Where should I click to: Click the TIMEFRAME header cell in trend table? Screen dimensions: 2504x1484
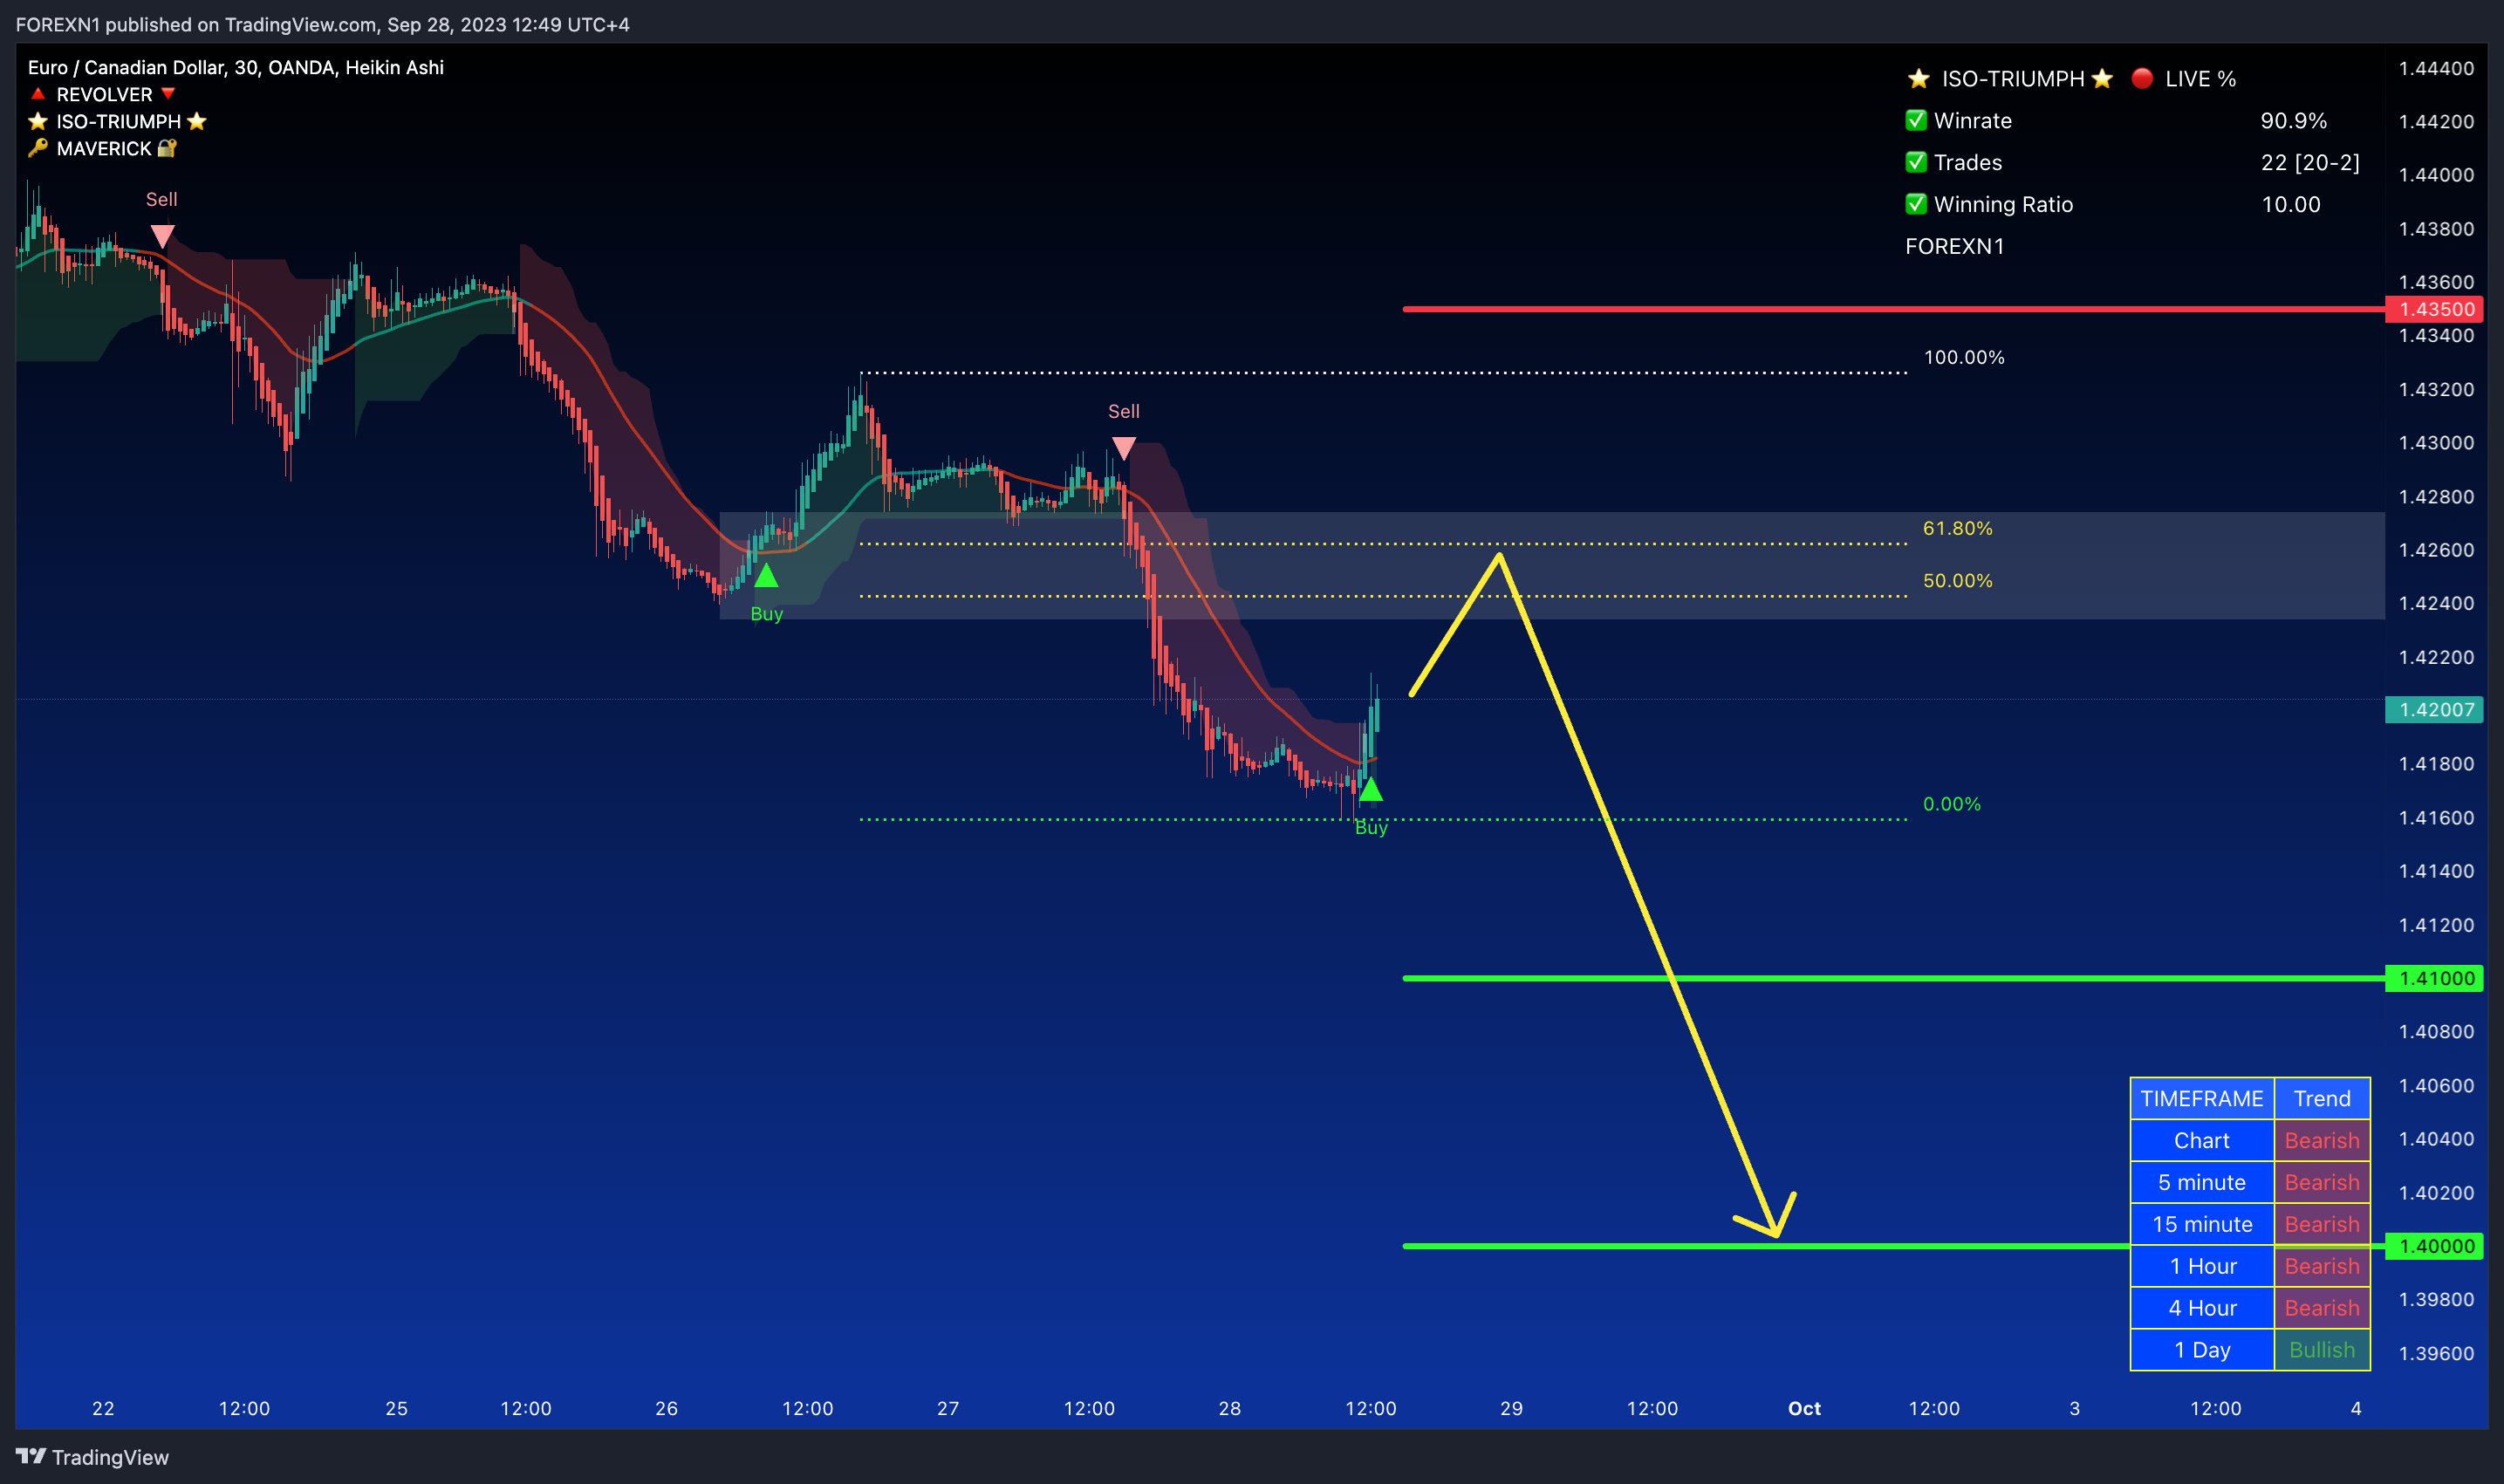[x=2202, y=1098]
